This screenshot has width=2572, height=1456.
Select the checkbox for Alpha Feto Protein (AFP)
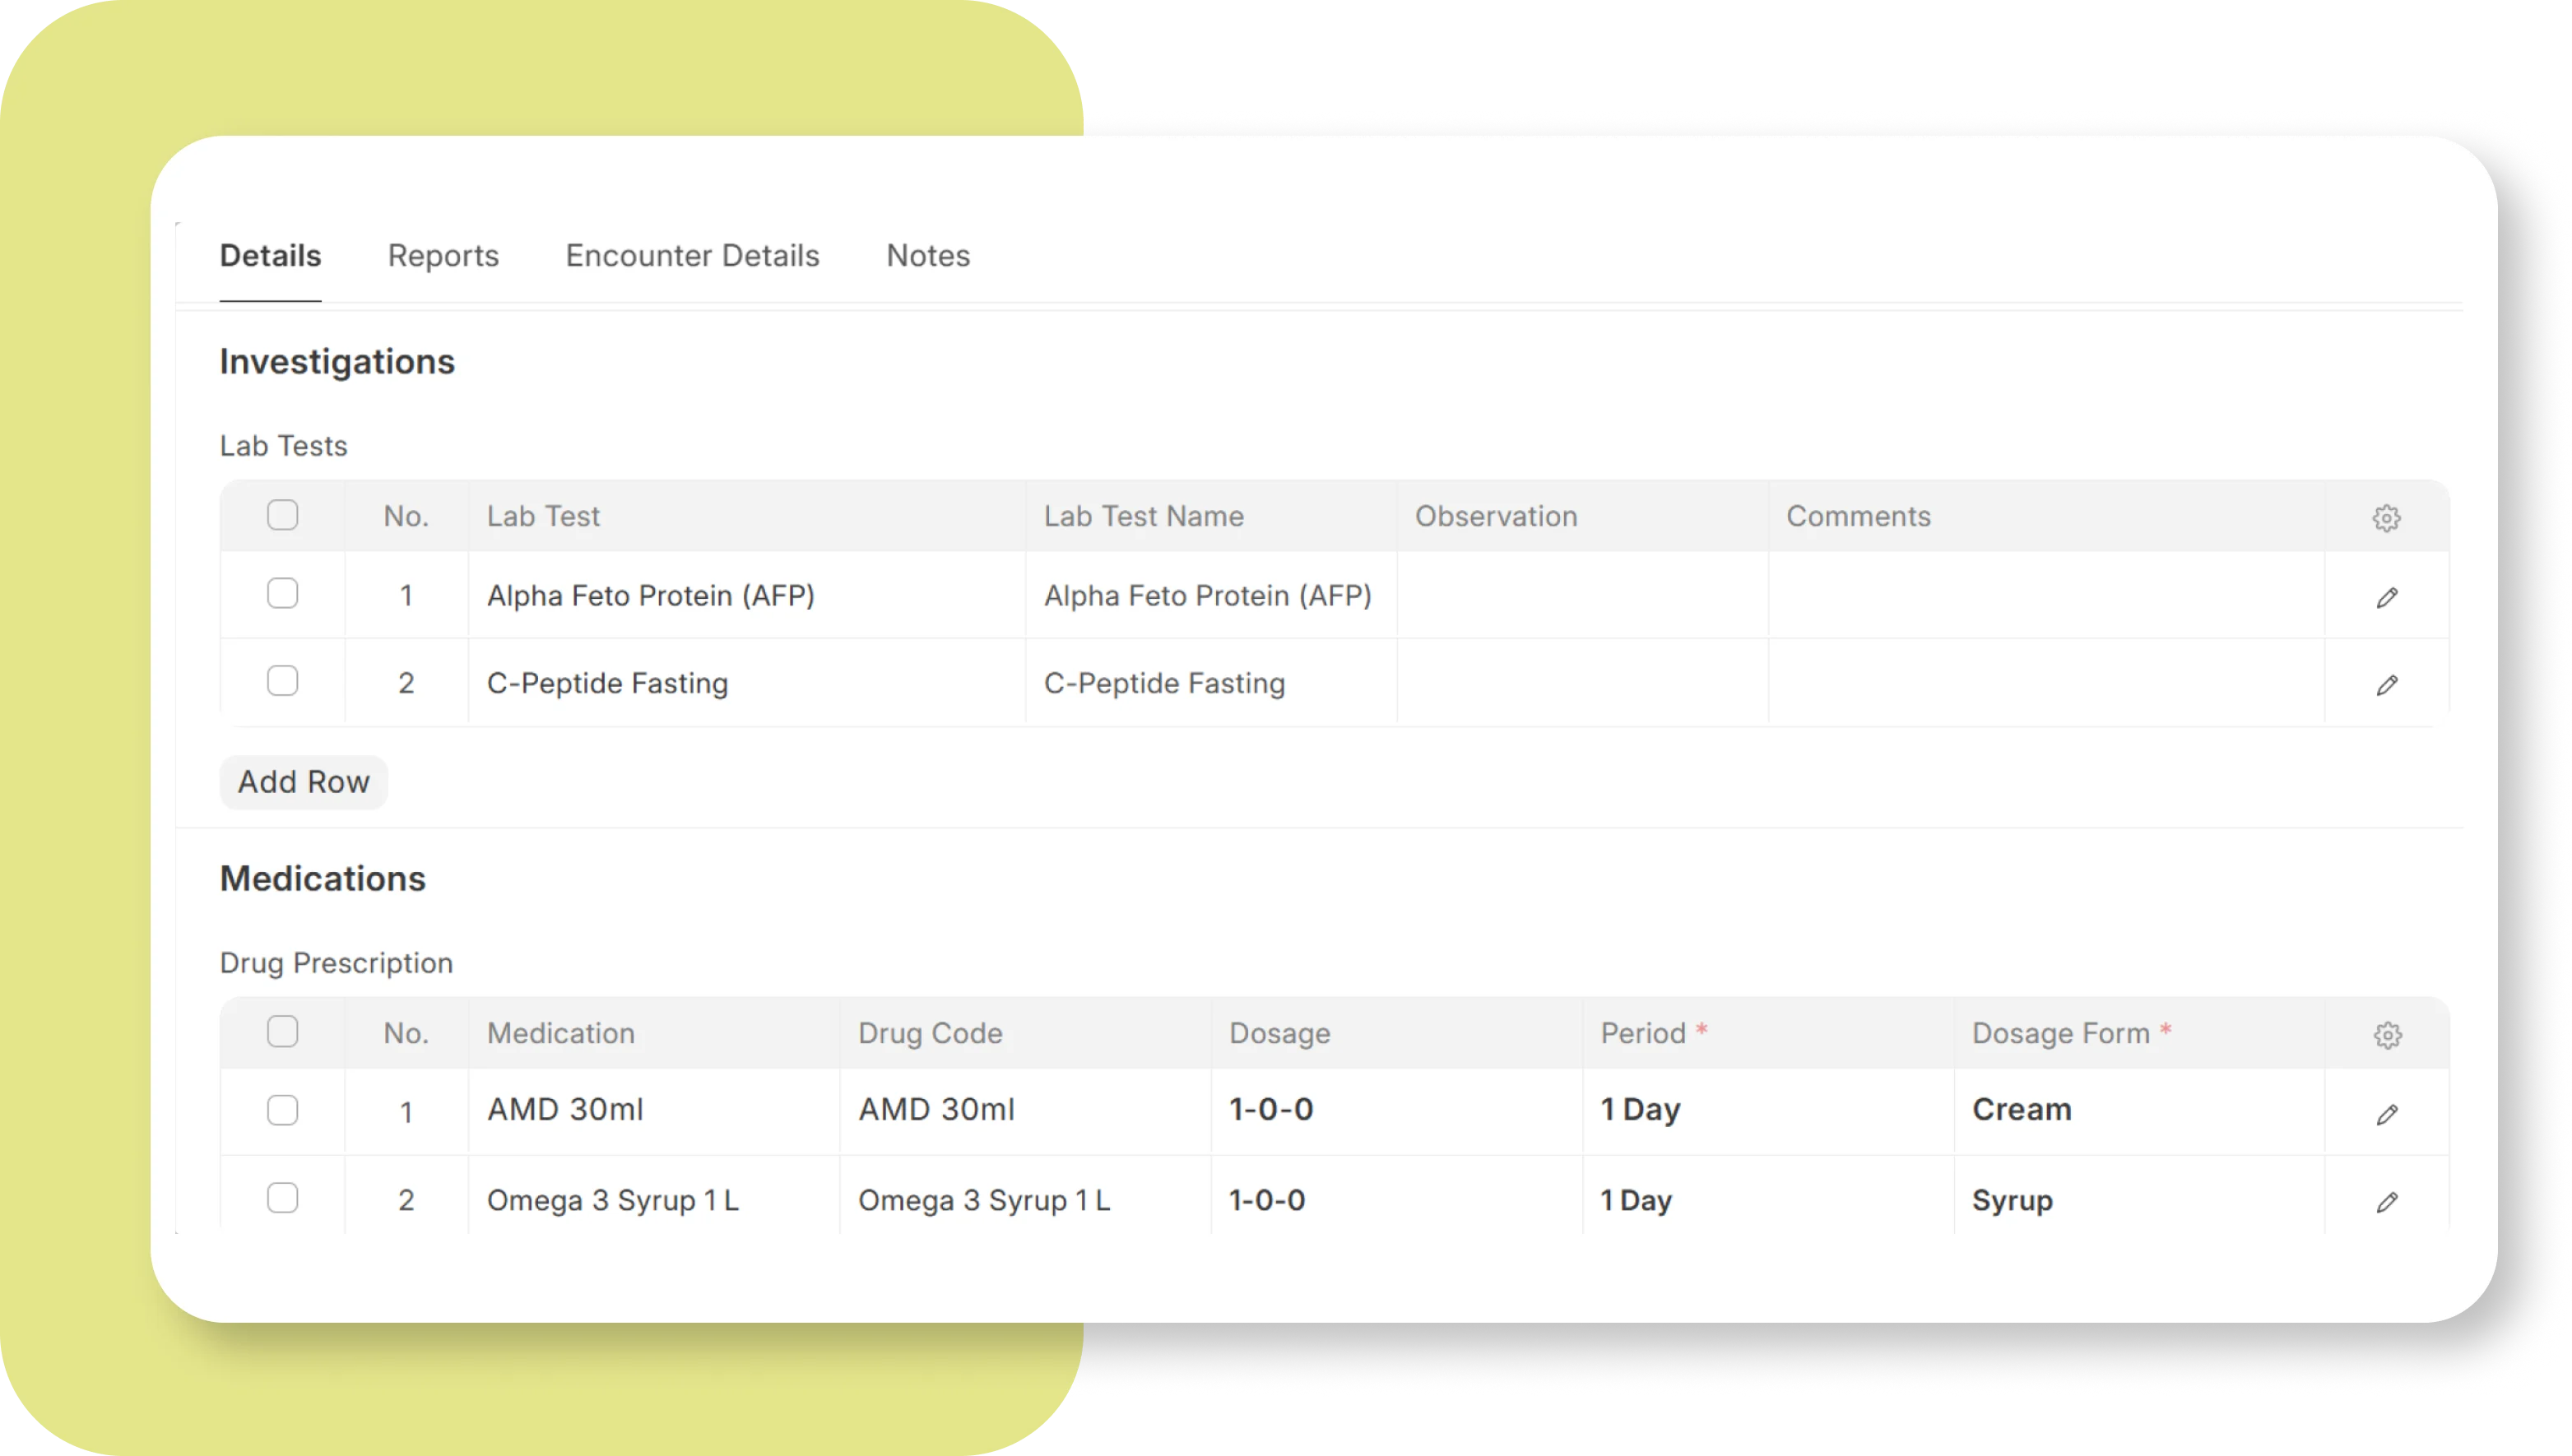283,594
